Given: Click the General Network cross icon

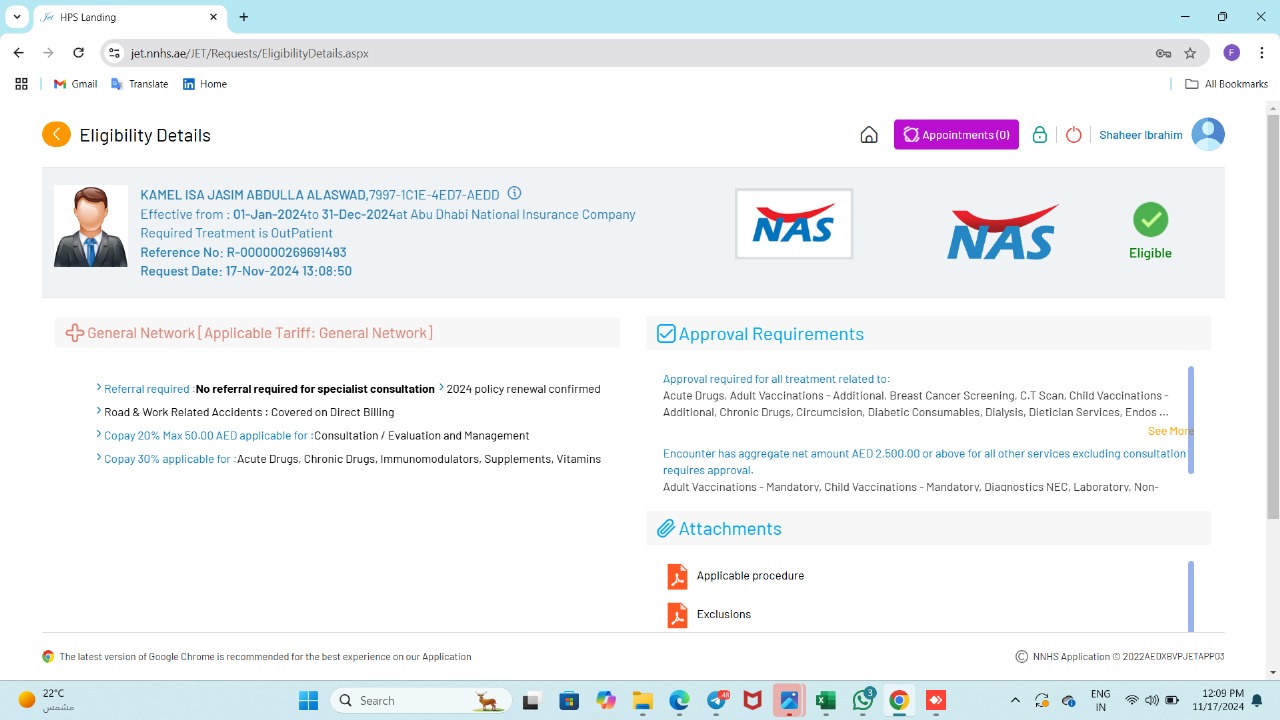Looking at the screenshot, I should click(x=74, y=333).
